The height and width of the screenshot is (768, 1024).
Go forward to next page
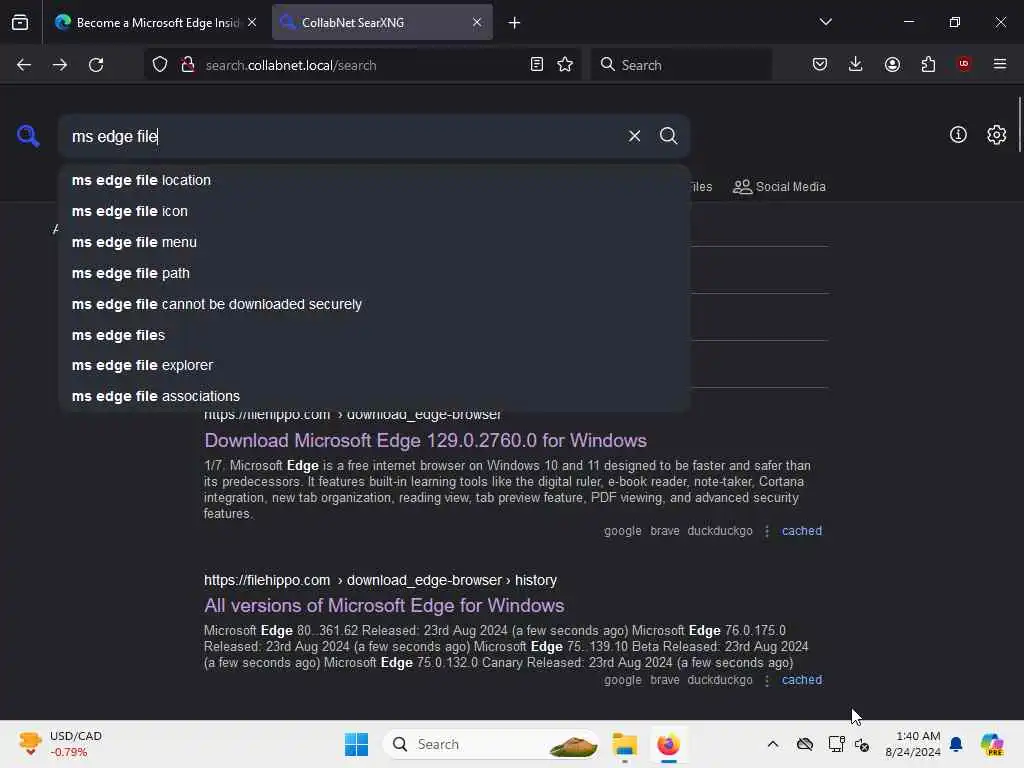60,65
